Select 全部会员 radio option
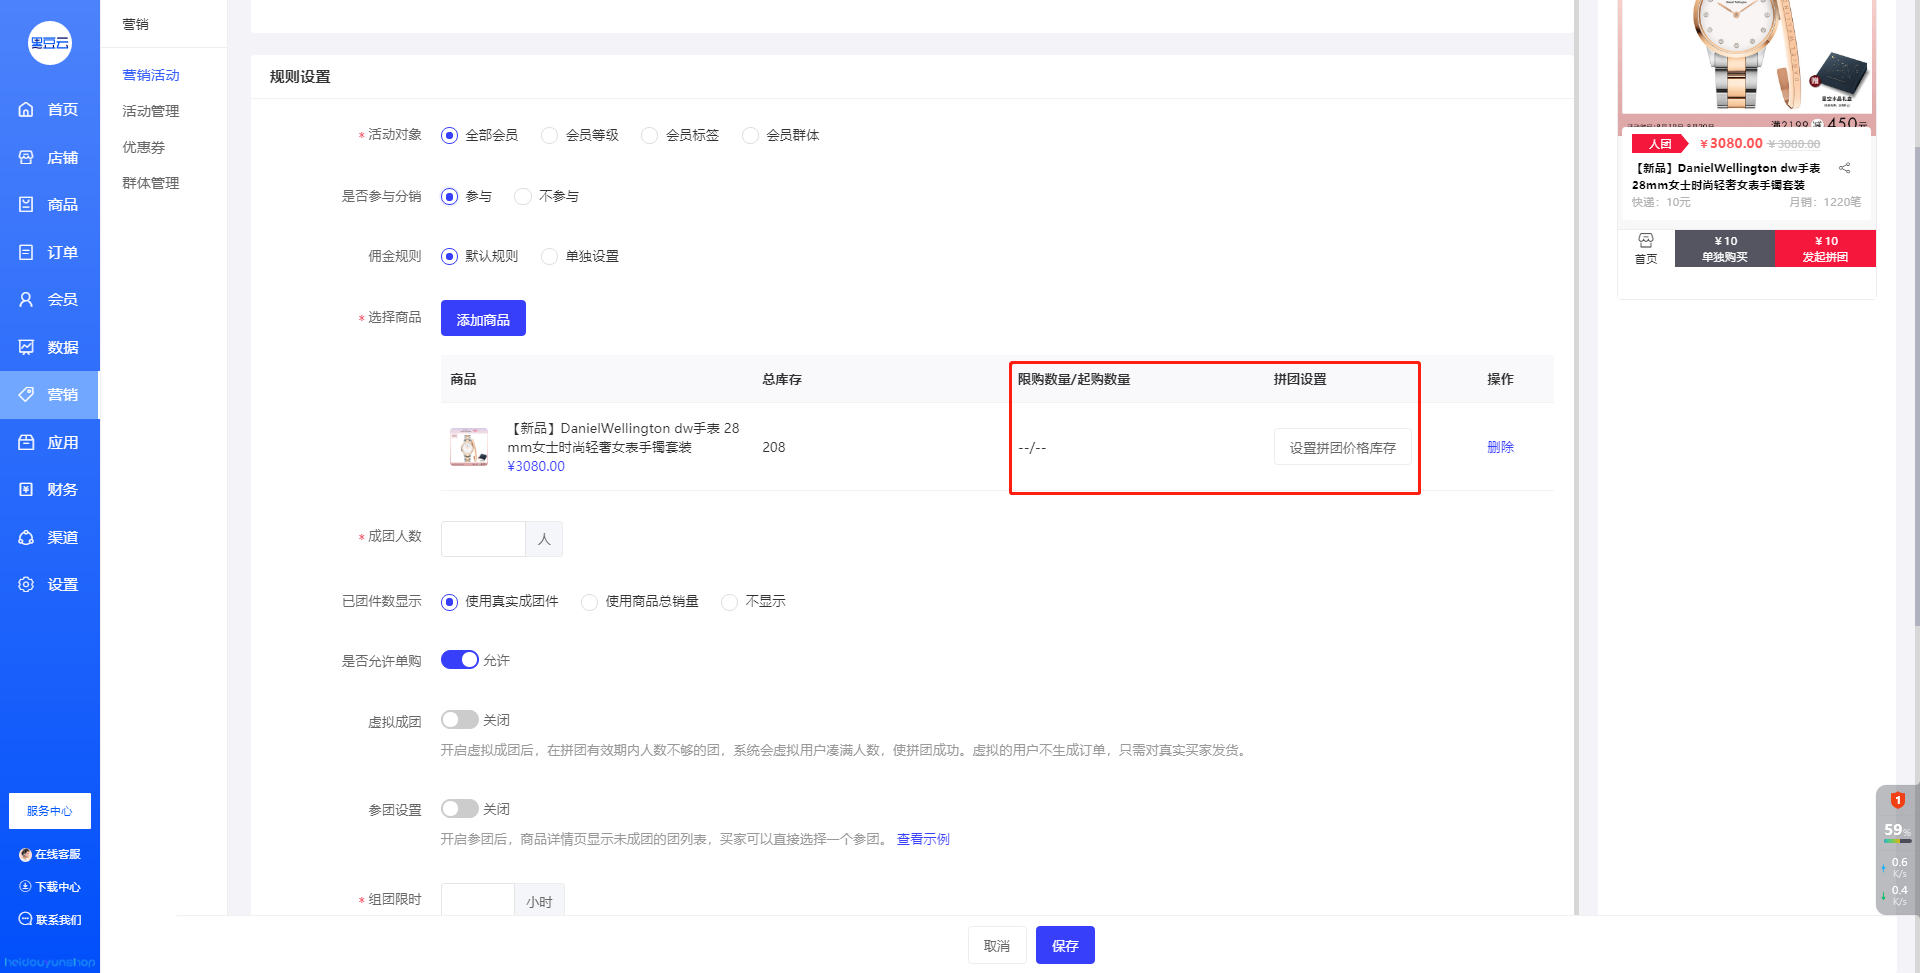The image size is (1920, 973). [x=480, y=135]
